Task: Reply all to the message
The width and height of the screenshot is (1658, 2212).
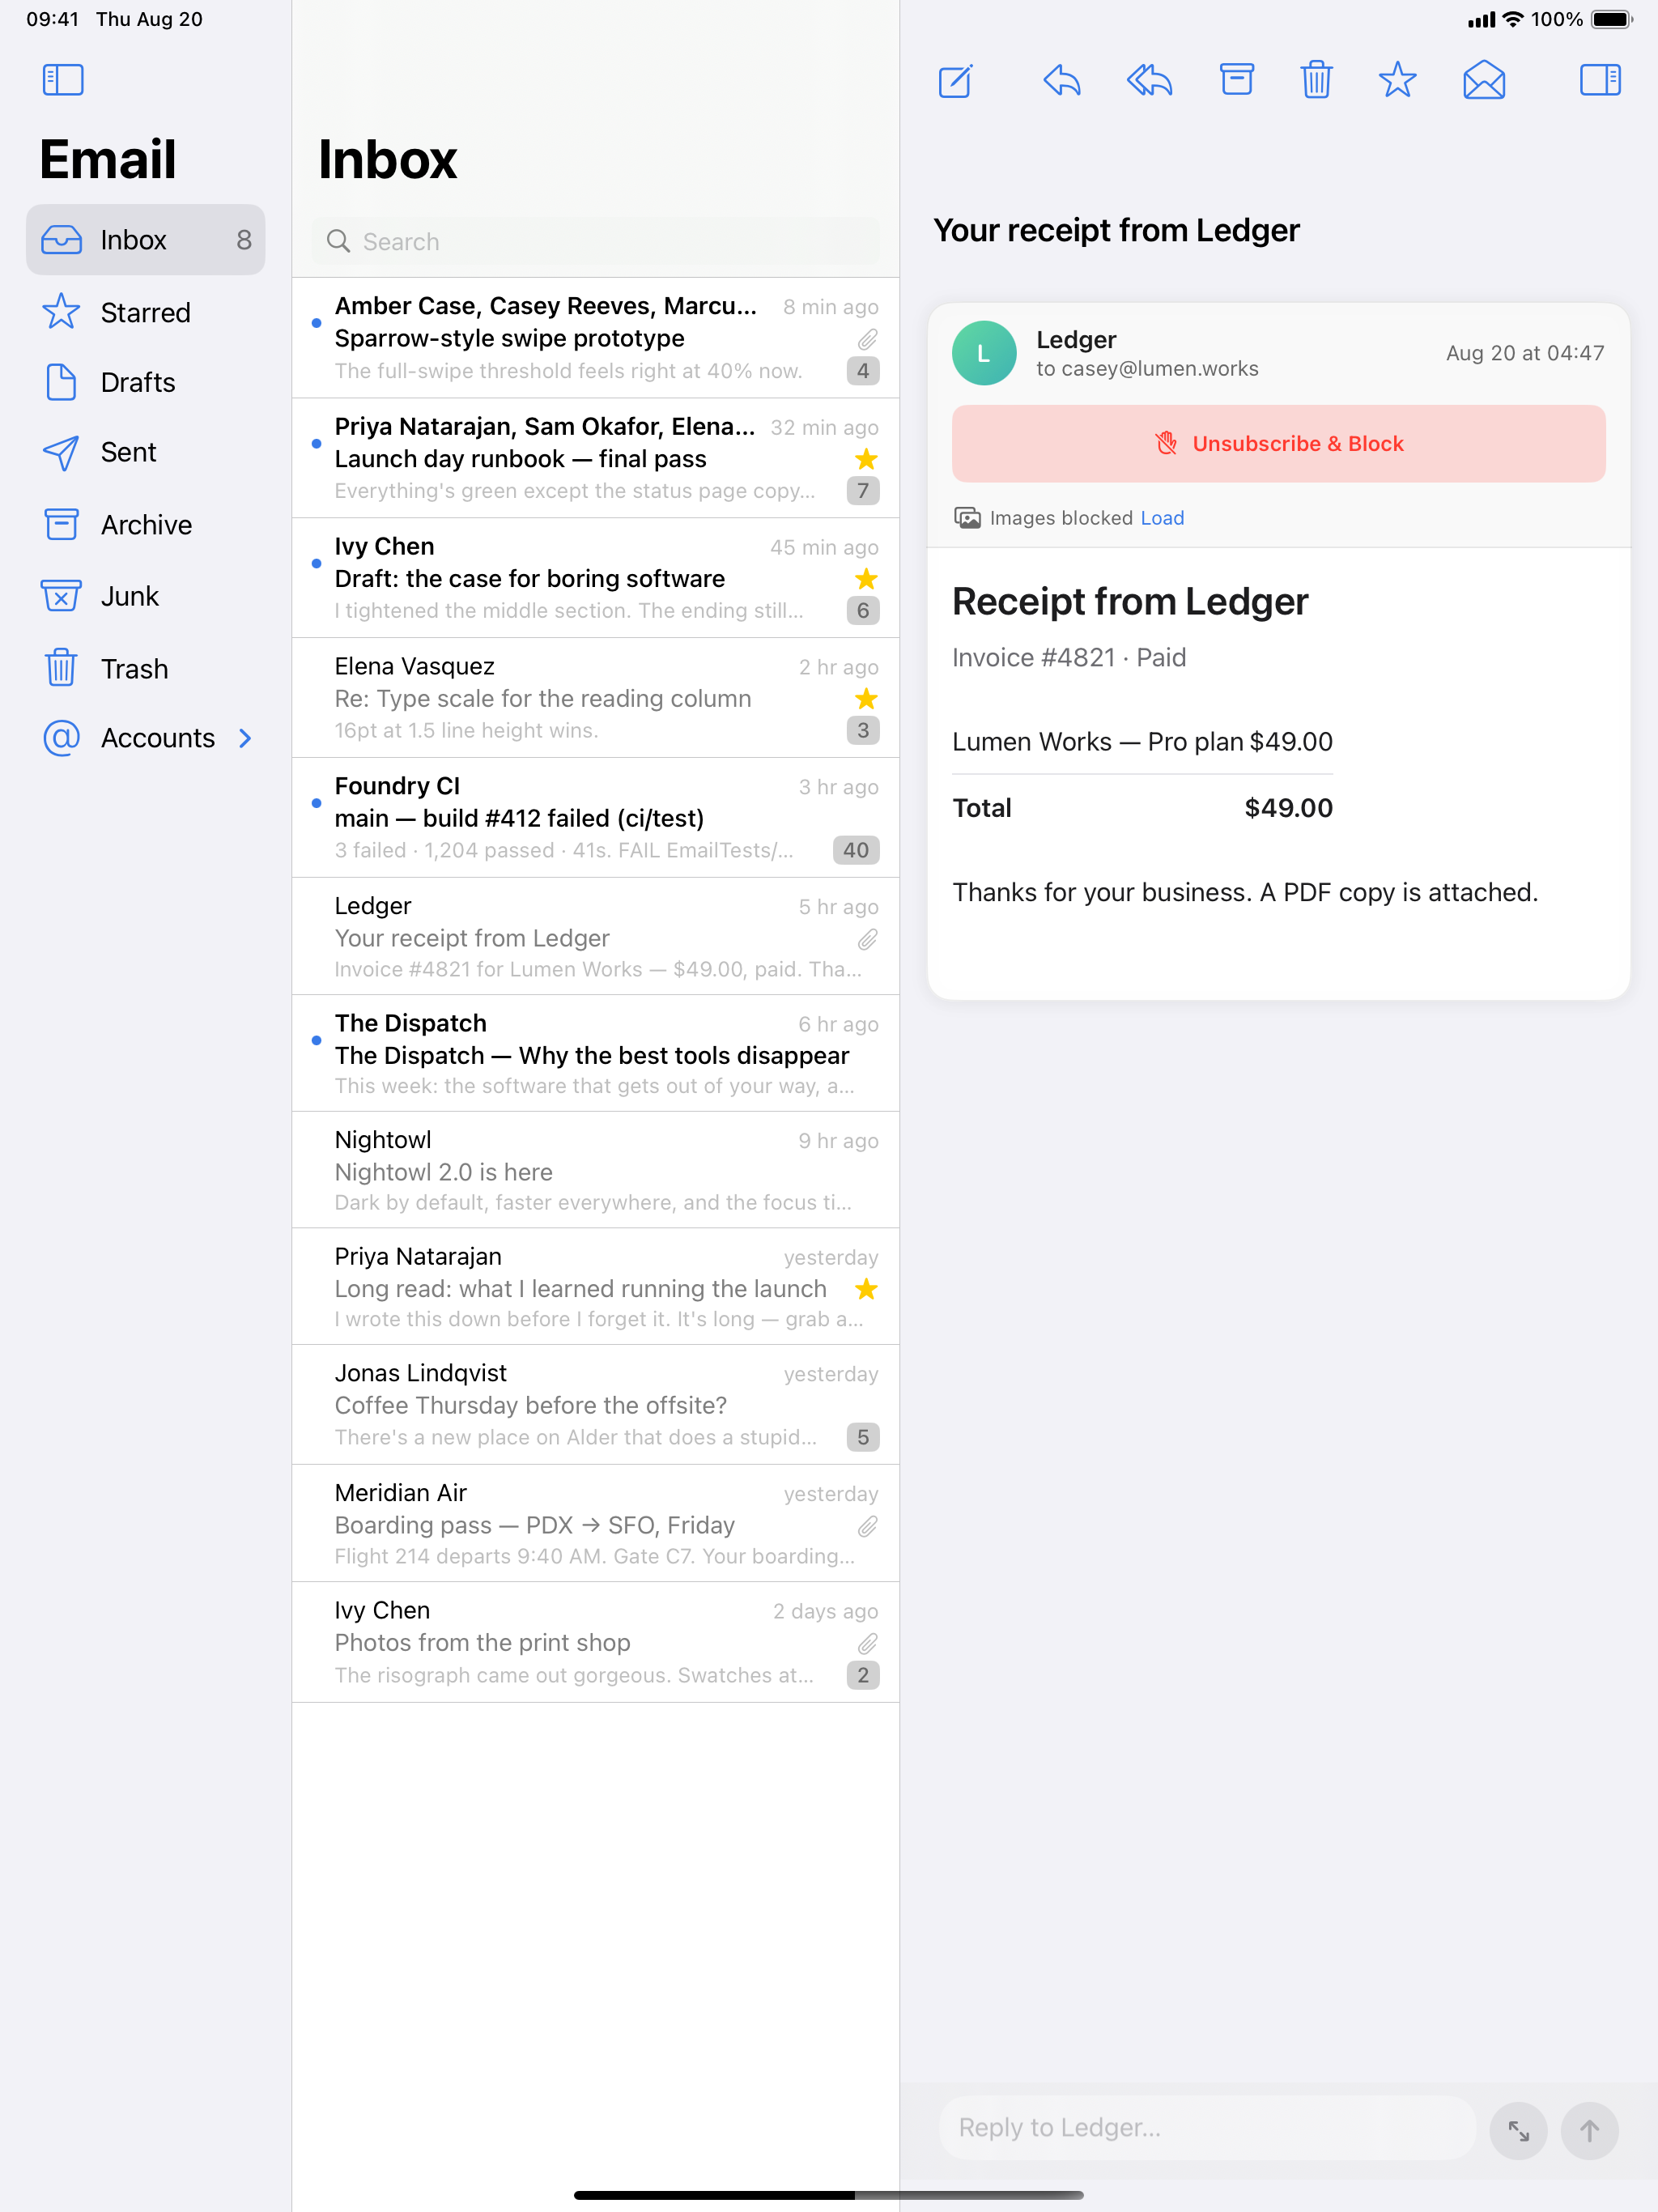Action: tap(1149, 80)
